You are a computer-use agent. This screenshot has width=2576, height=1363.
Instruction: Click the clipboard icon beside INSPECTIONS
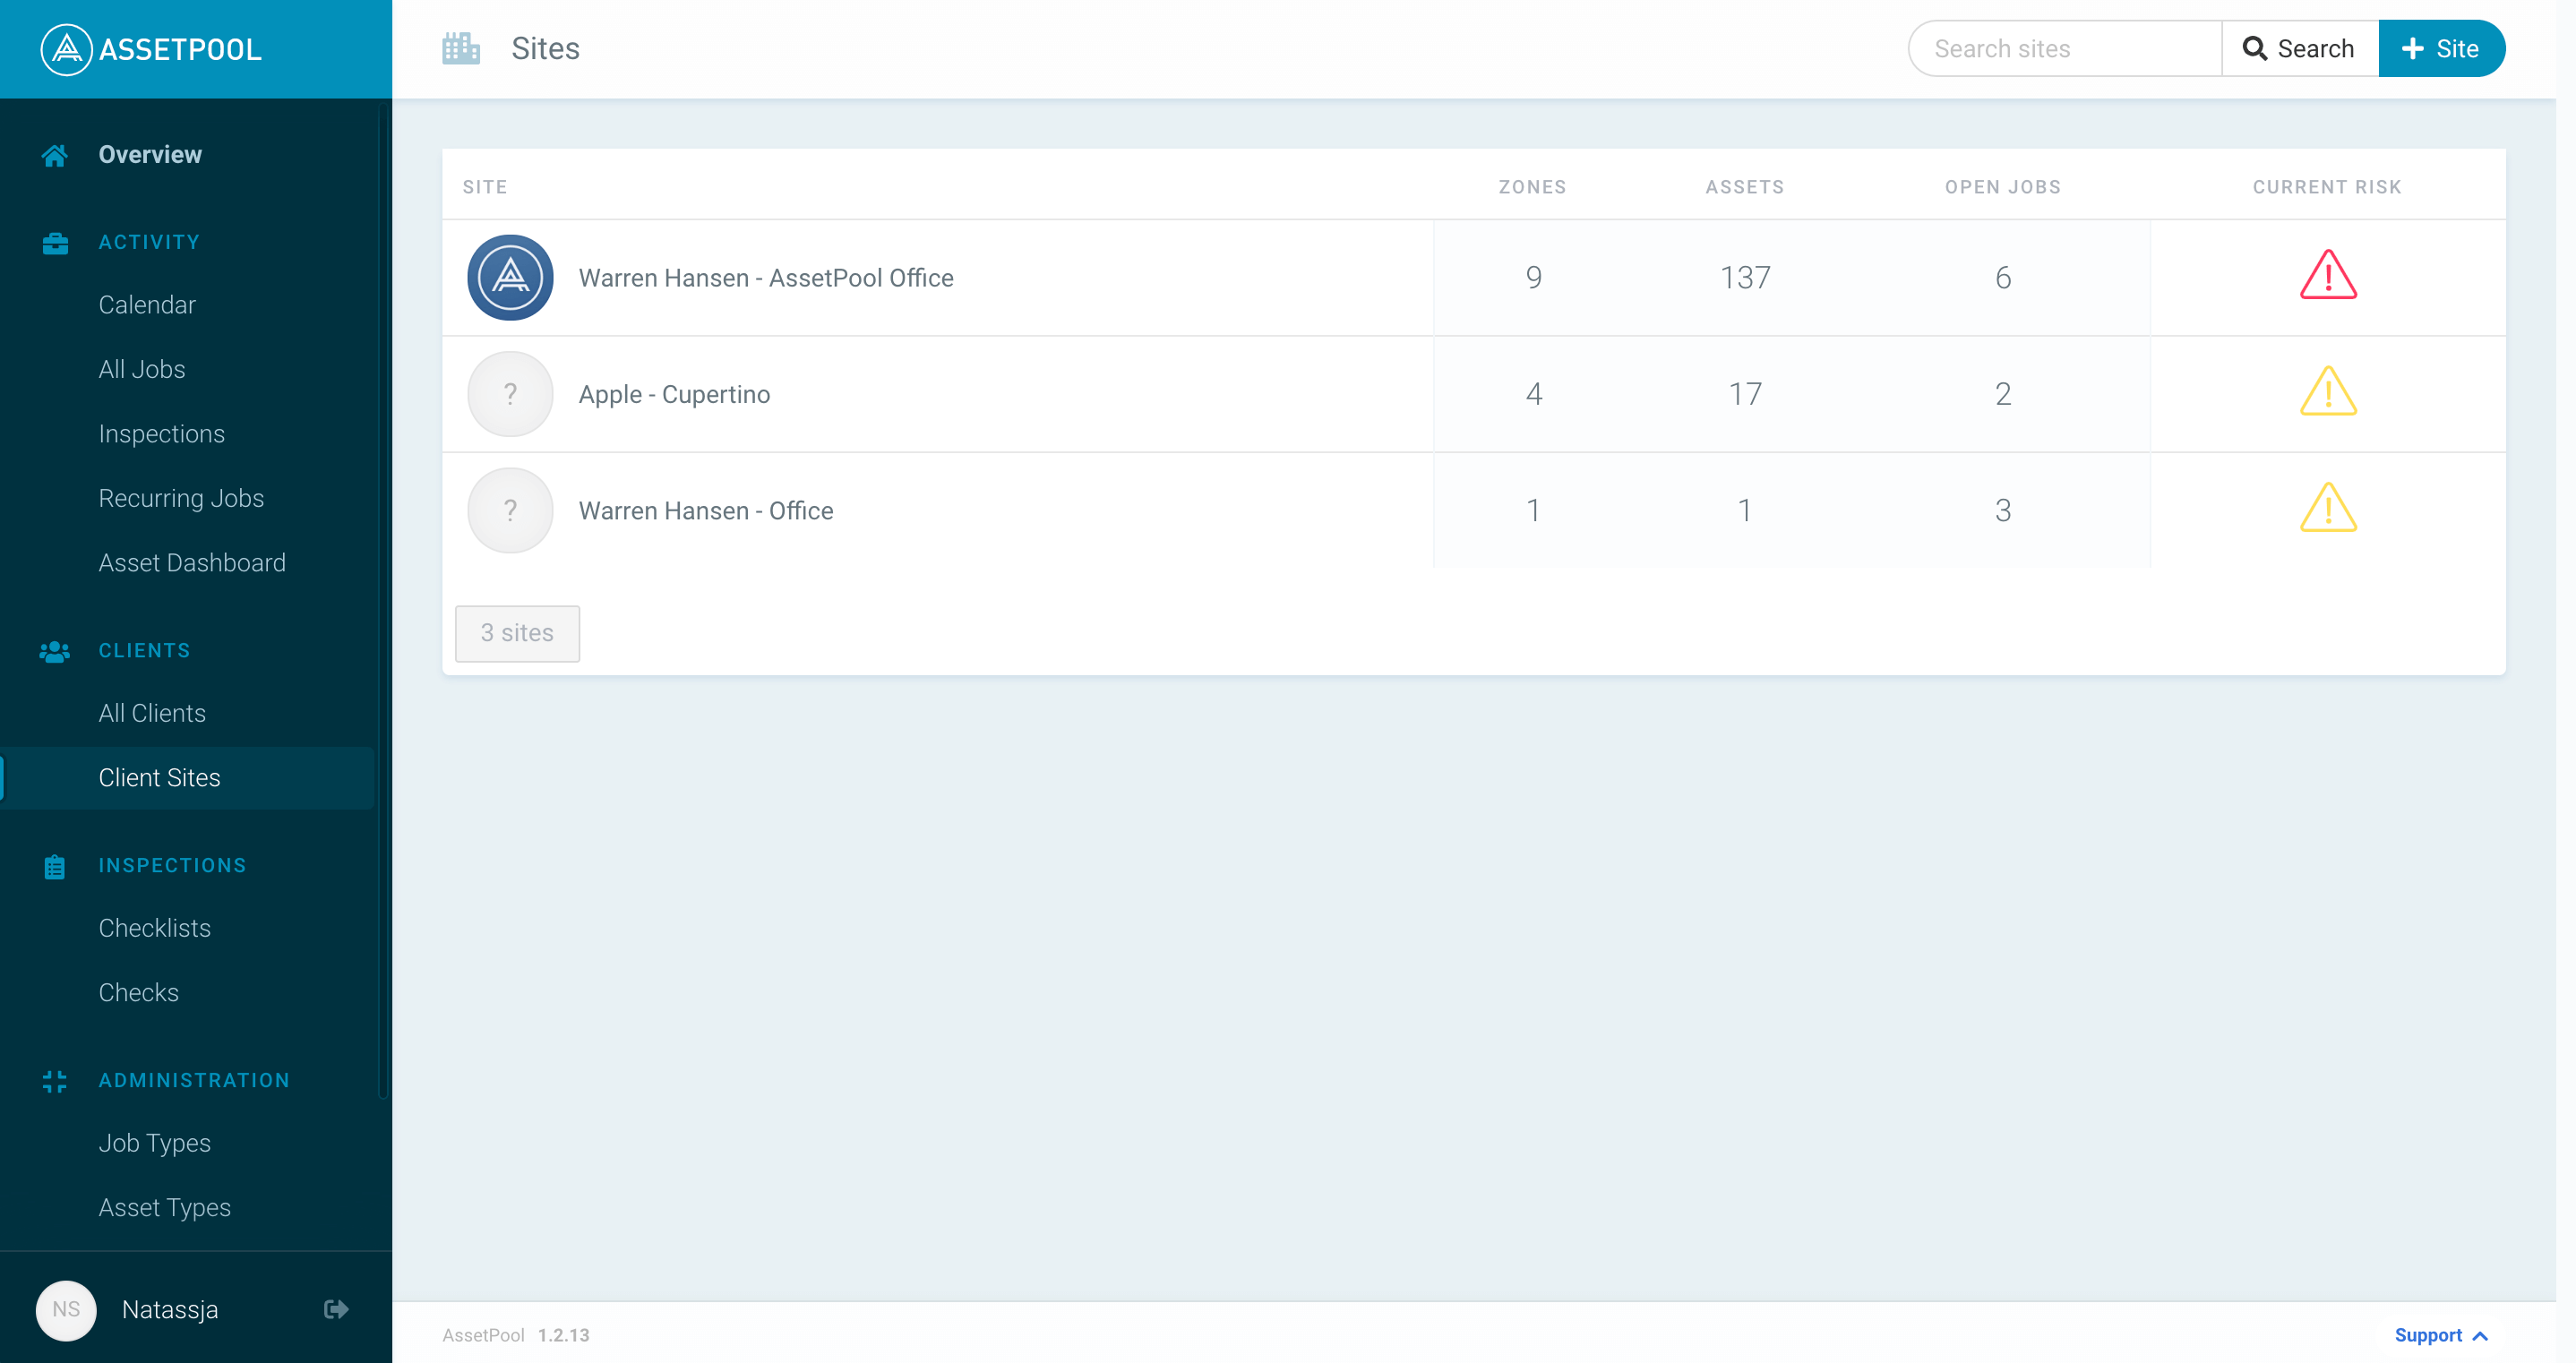pos(54,866)
